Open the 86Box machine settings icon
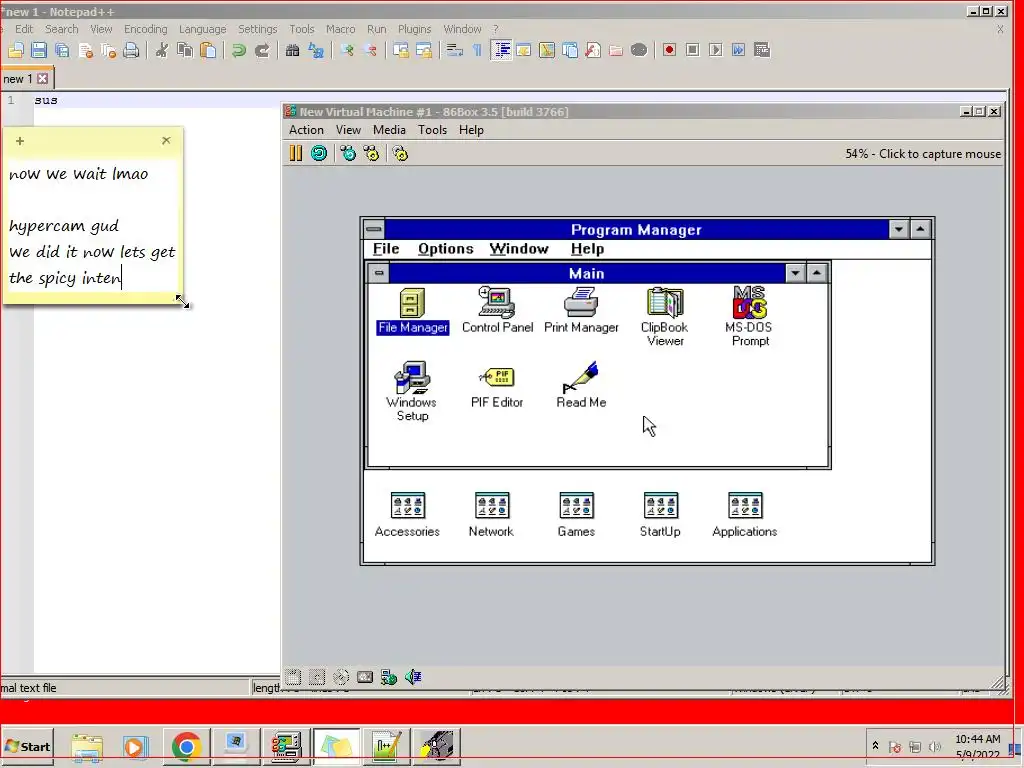The image size is (1024, 768). click(x=400, y=153)
